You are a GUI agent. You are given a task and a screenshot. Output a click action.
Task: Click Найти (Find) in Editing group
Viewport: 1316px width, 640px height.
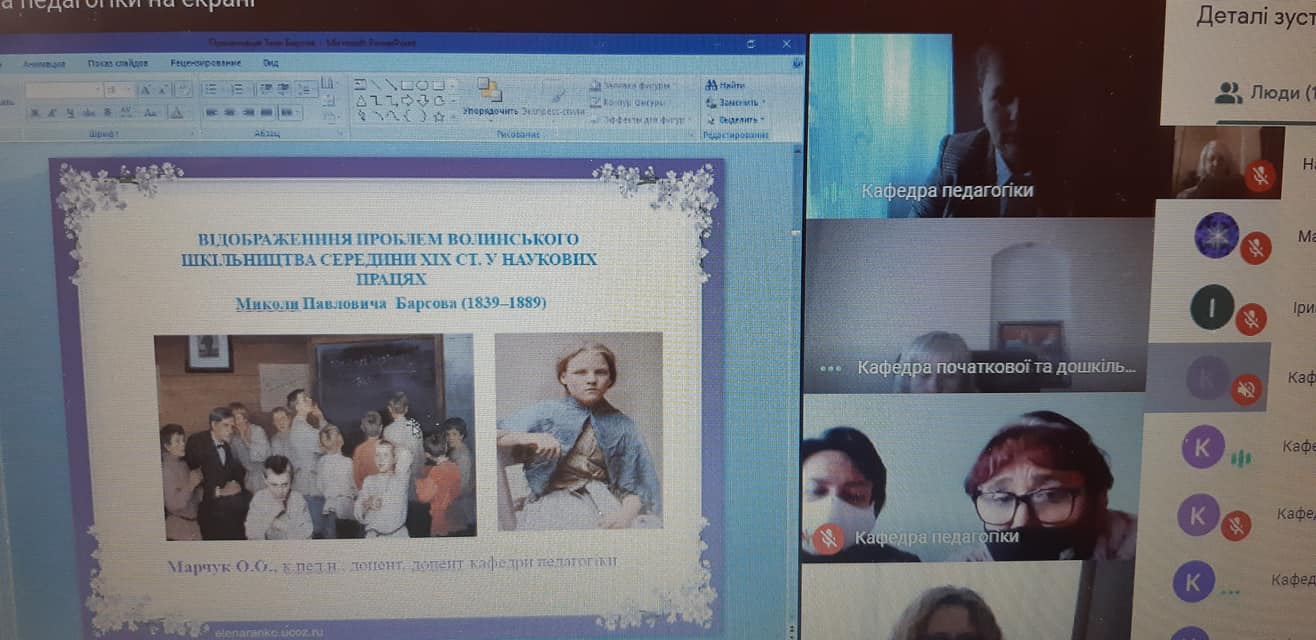726,85
